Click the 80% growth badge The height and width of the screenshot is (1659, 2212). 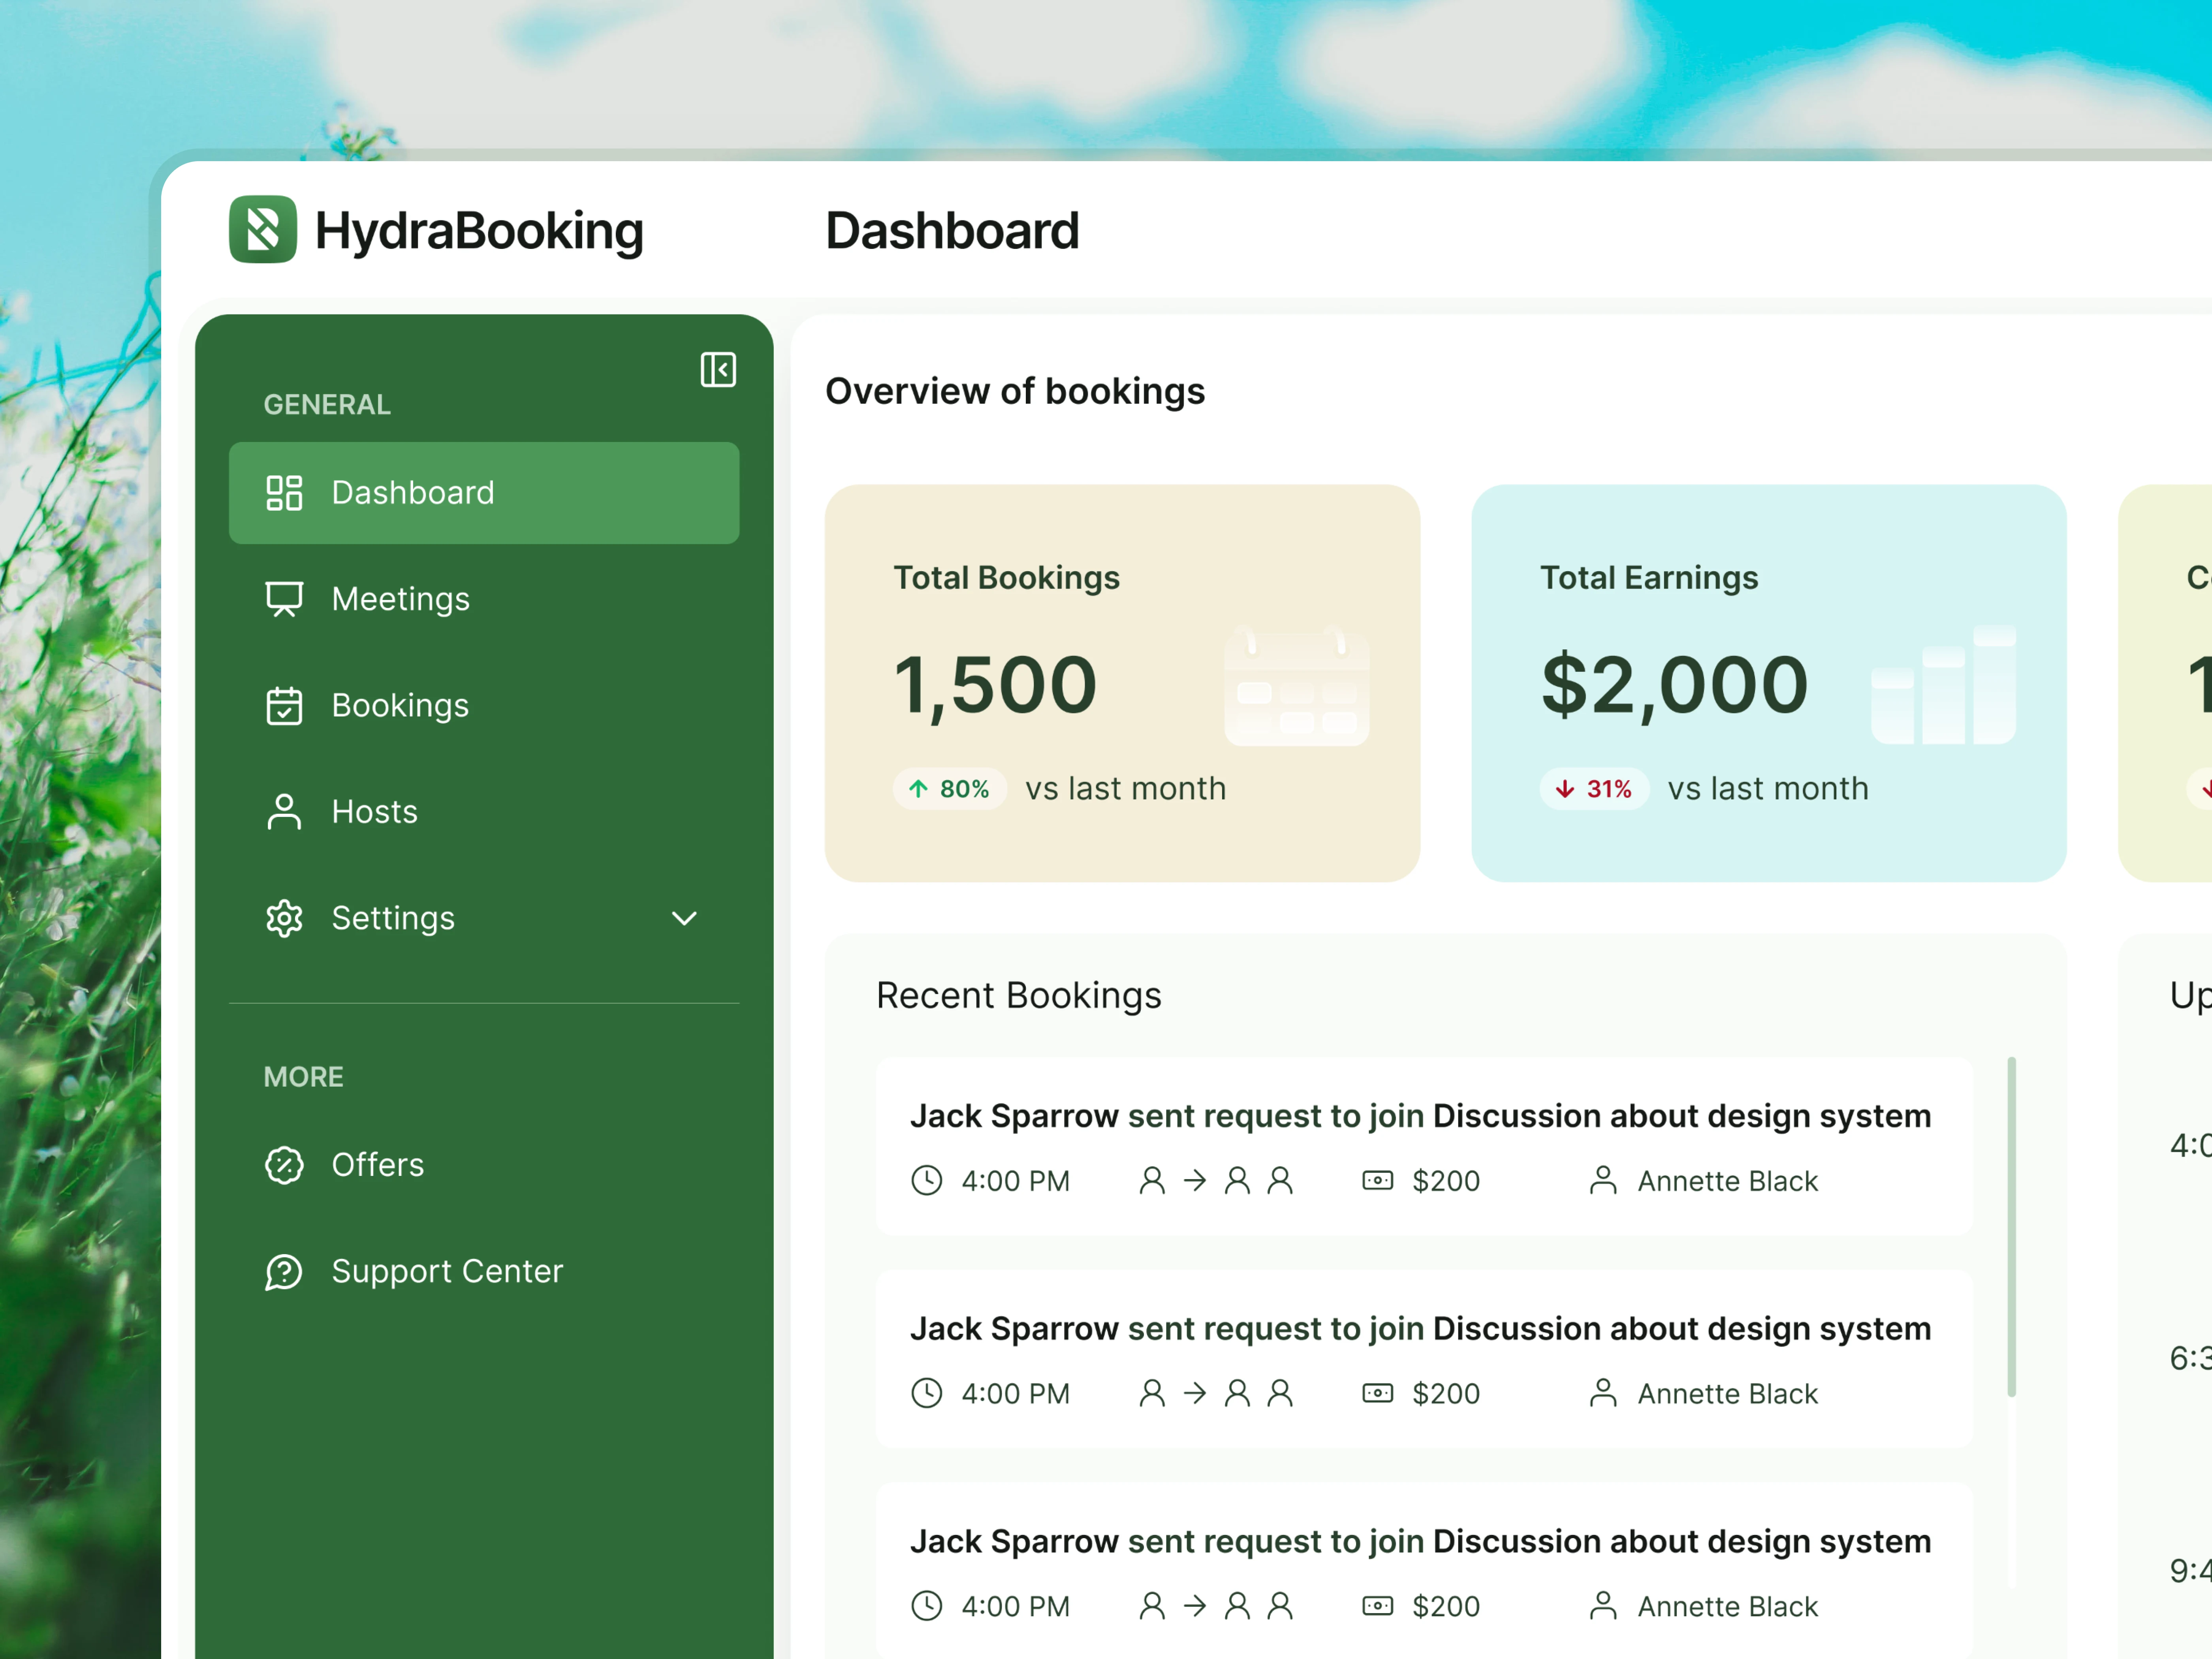(x=949, y=789)
